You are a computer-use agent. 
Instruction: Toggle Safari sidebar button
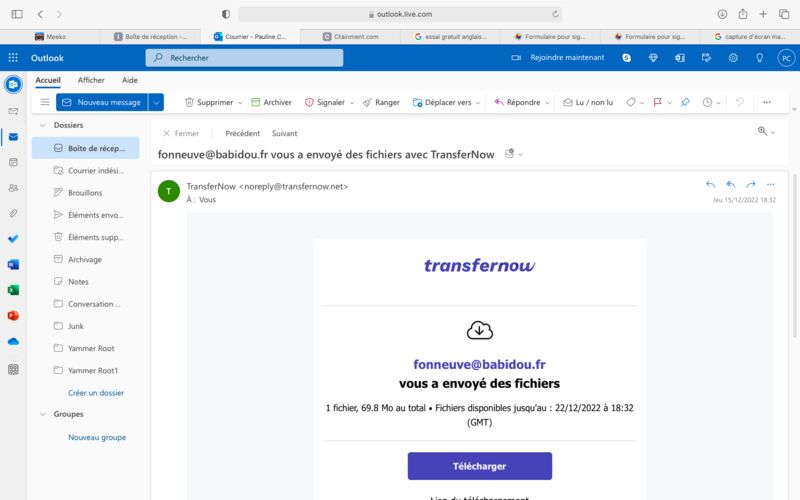tap(17, 14)
